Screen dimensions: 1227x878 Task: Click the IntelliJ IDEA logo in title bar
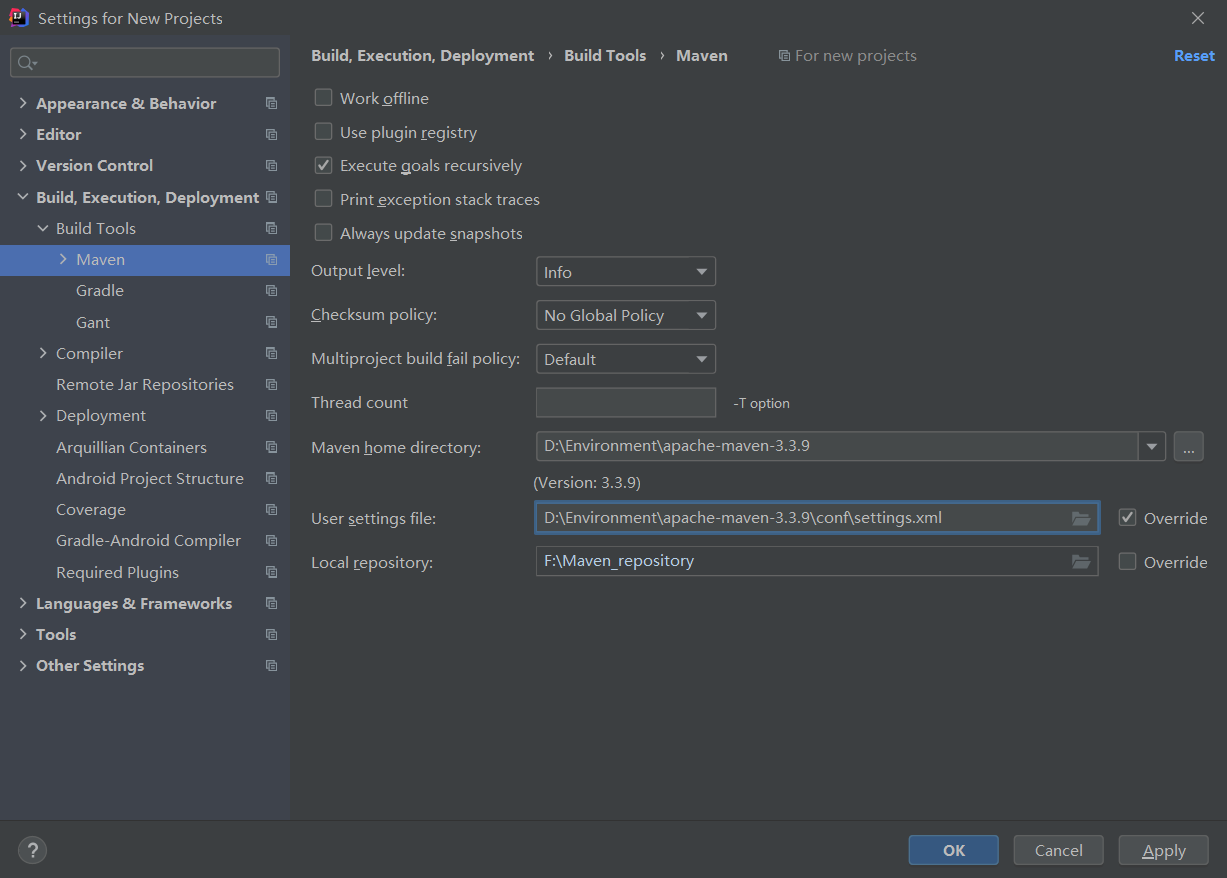pyautogui.click(x=19, y=18)
